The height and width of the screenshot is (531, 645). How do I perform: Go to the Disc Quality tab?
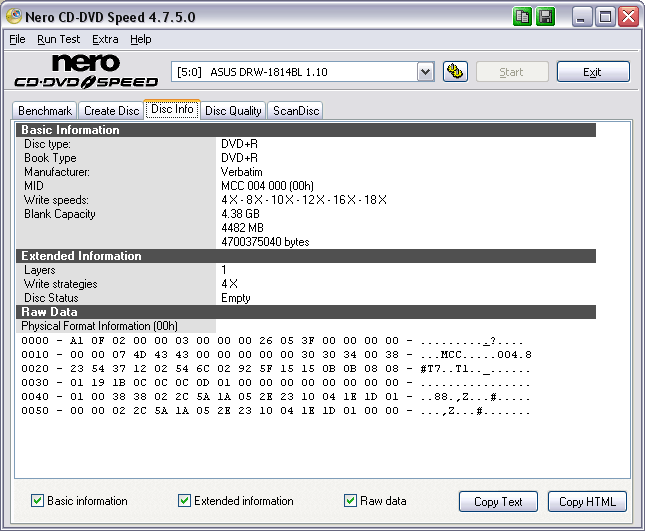point(233,111)
